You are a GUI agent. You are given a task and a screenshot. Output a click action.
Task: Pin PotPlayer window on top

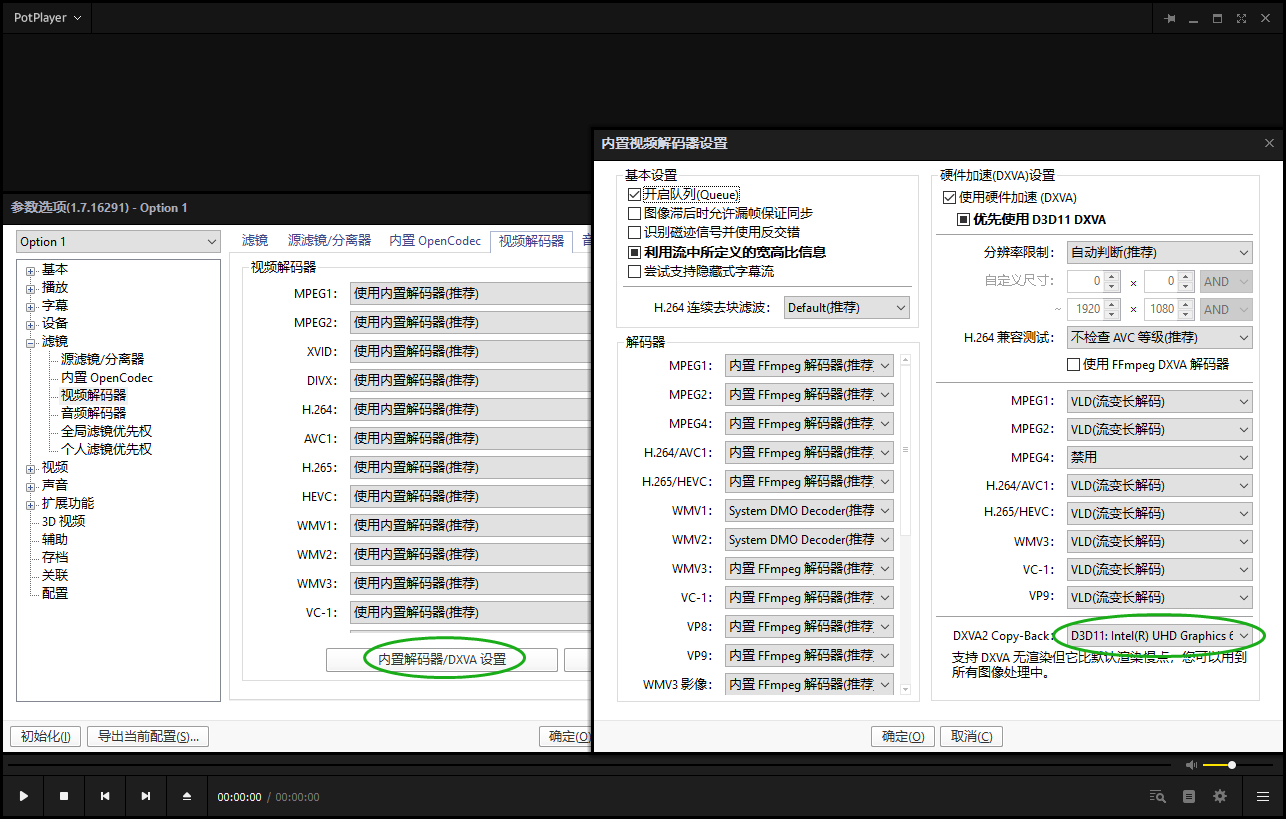(x=1171, y=18)
